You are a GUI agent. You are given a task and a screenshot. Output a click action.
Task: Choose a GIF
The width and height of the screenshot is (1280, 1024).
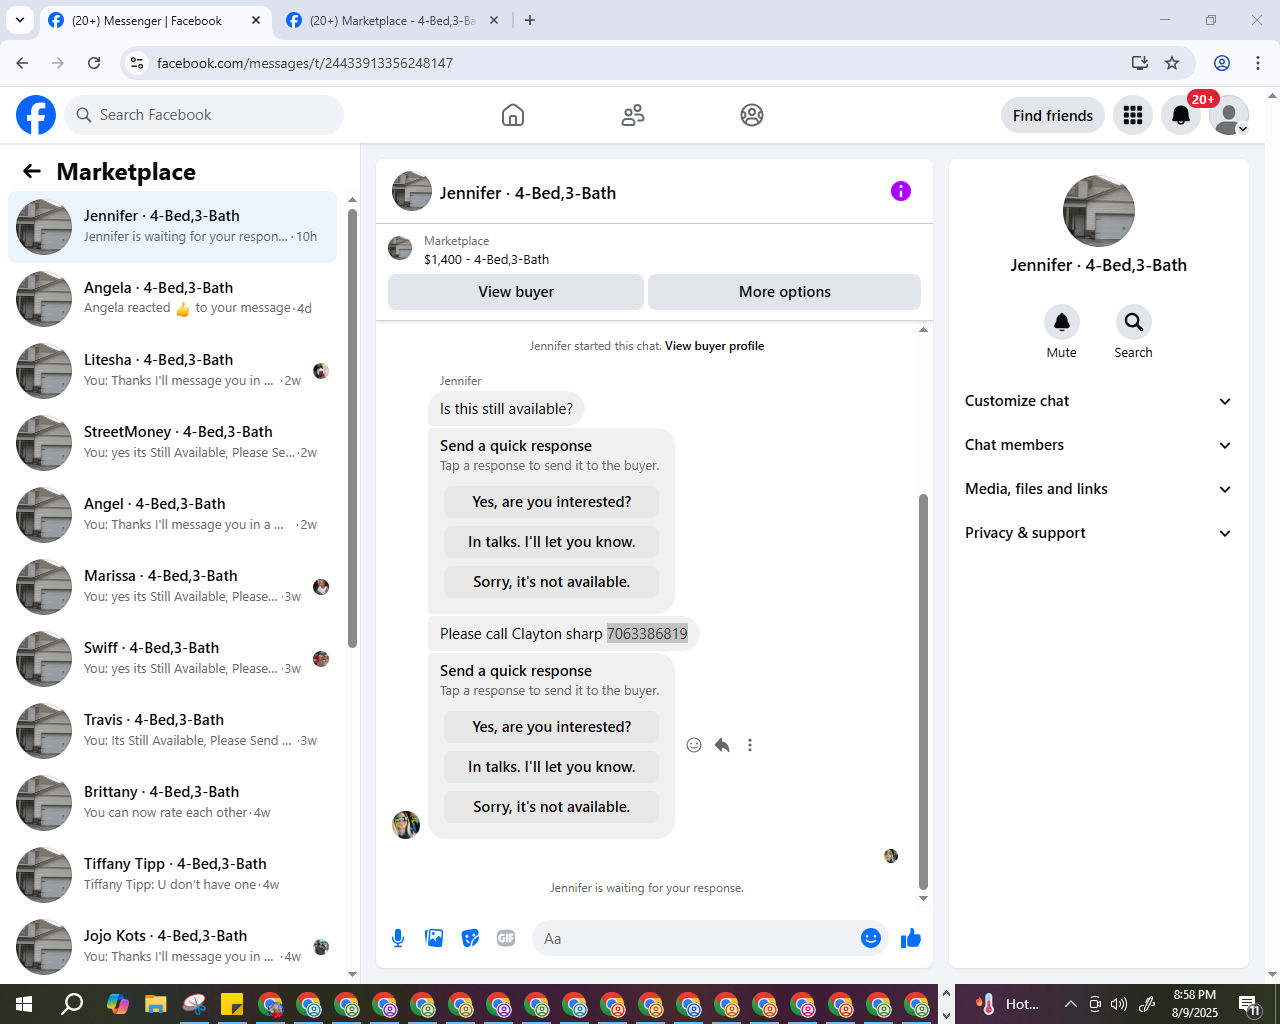506,938
